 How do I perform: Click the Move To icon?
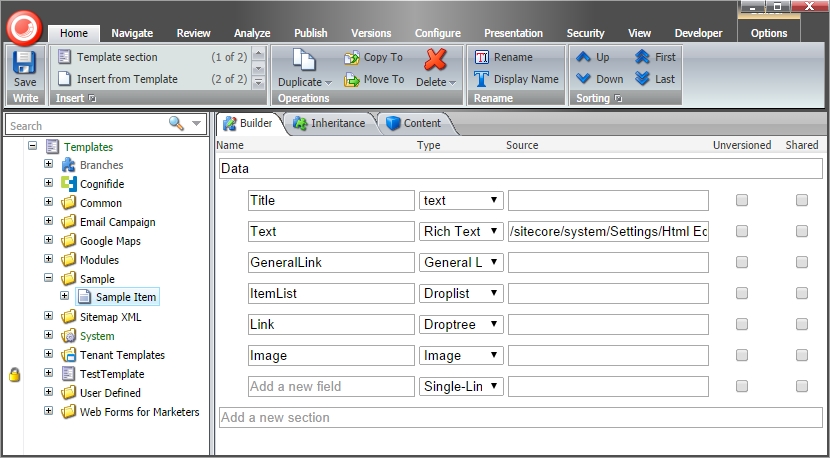(x=351, y=79)
